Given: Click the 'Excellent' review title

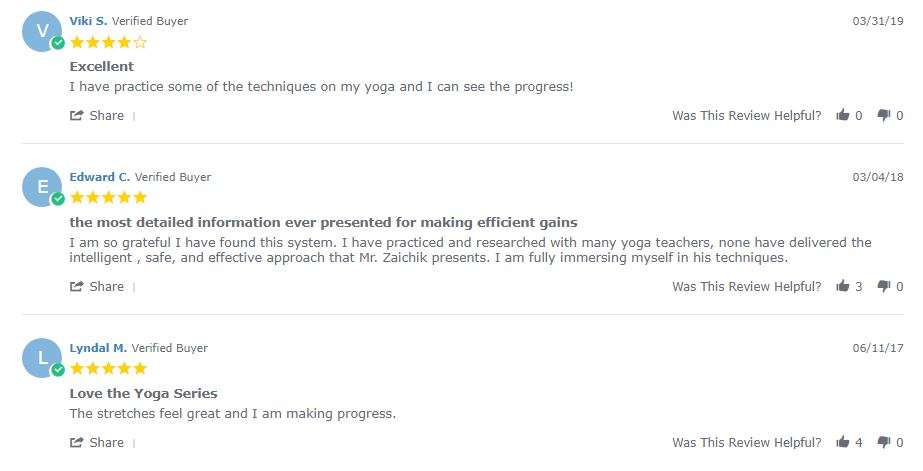Looking at the screenshot, I should 102,67.
